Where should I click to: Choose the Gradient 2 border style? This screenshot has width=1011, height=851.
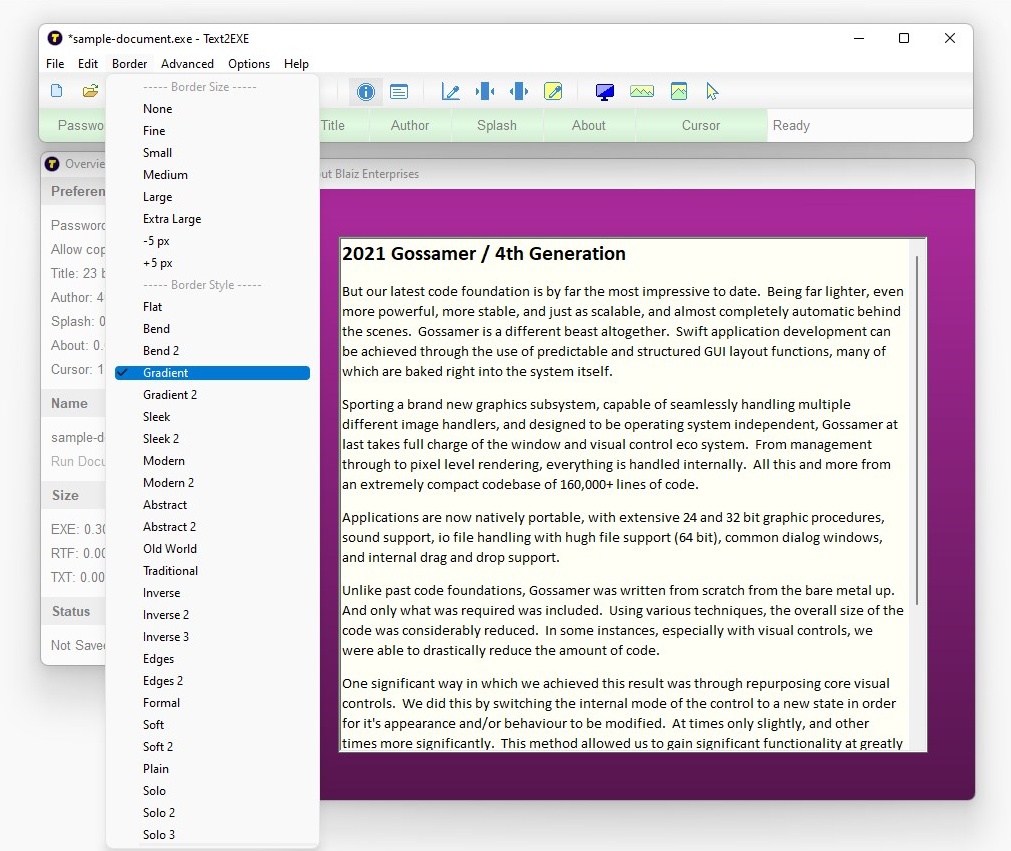pyautogui.click(x=170, y=395)
